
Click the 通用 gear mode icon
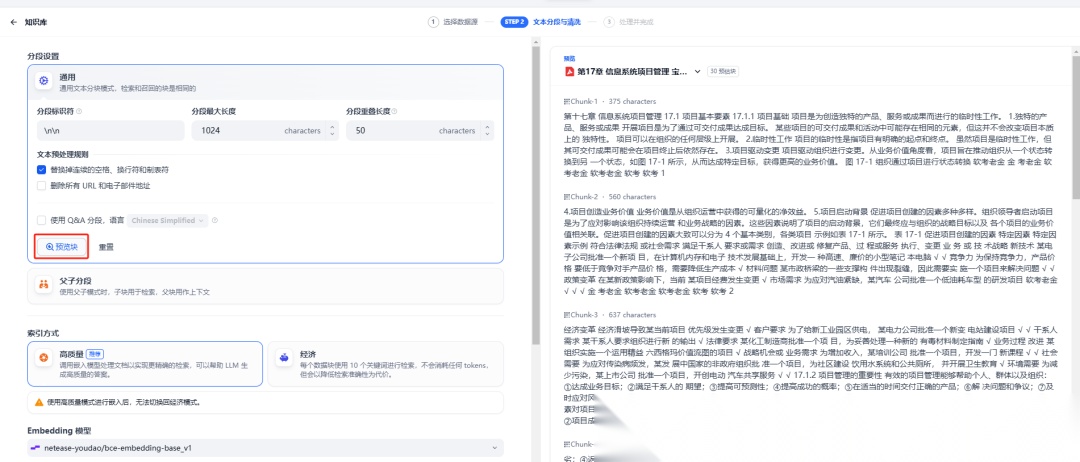tap(43, 81)
